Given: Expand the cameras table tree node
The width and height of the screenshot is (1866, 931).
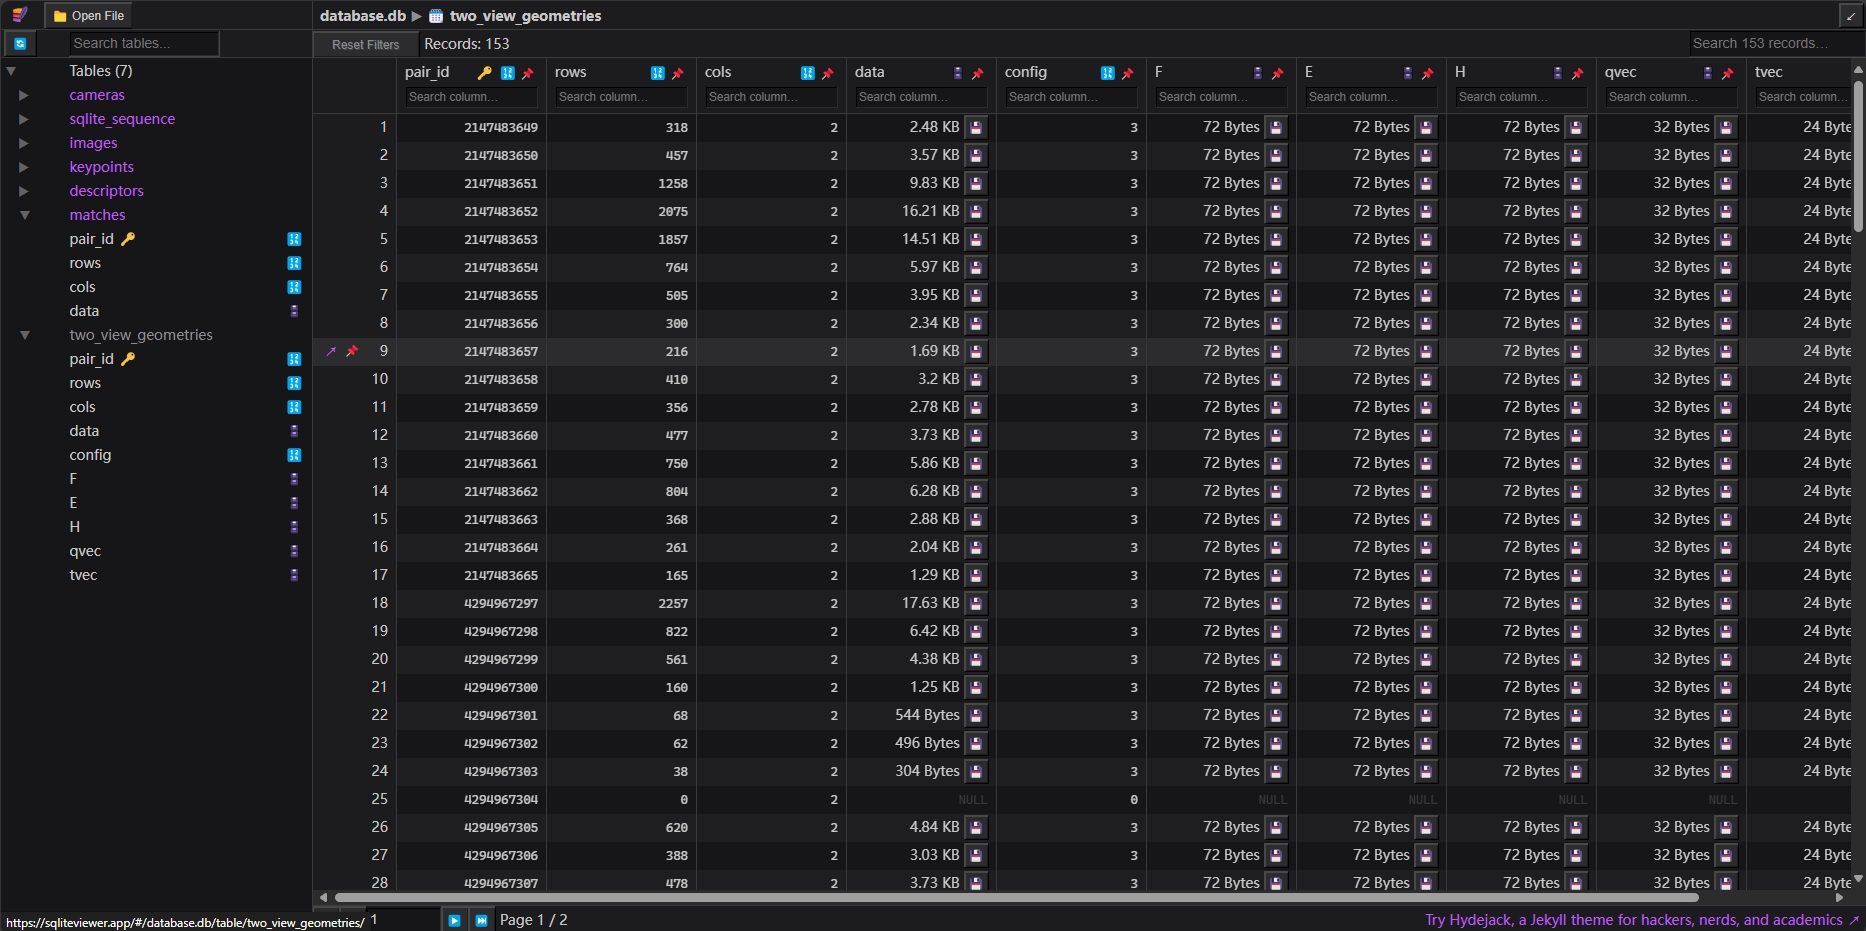Looking at the screenshot, I should (23, 95).
